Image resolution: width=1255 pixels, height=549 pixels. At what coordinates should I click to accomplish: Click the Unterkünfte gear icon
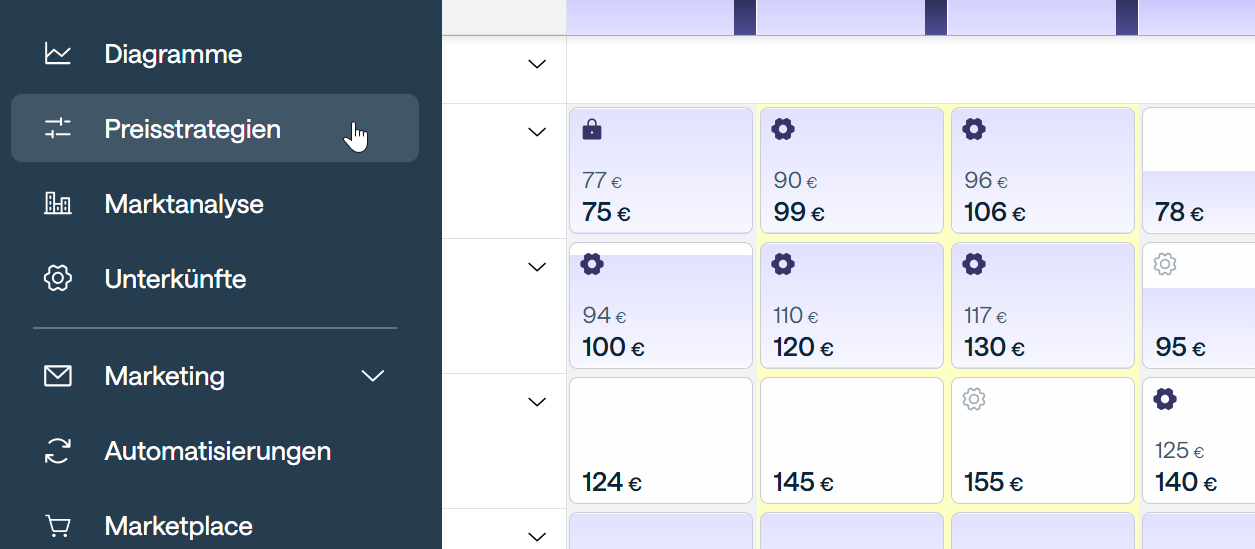[x=58, y=279]
